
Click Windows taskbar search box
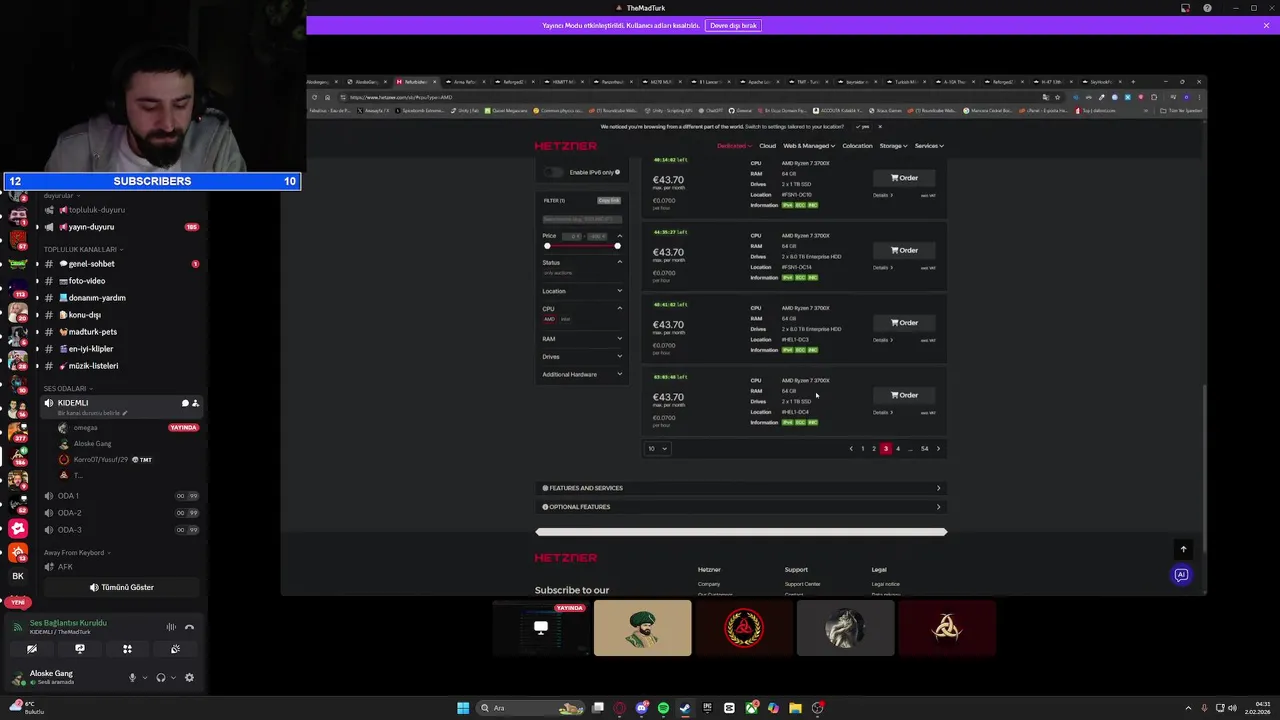coord(530,708)
